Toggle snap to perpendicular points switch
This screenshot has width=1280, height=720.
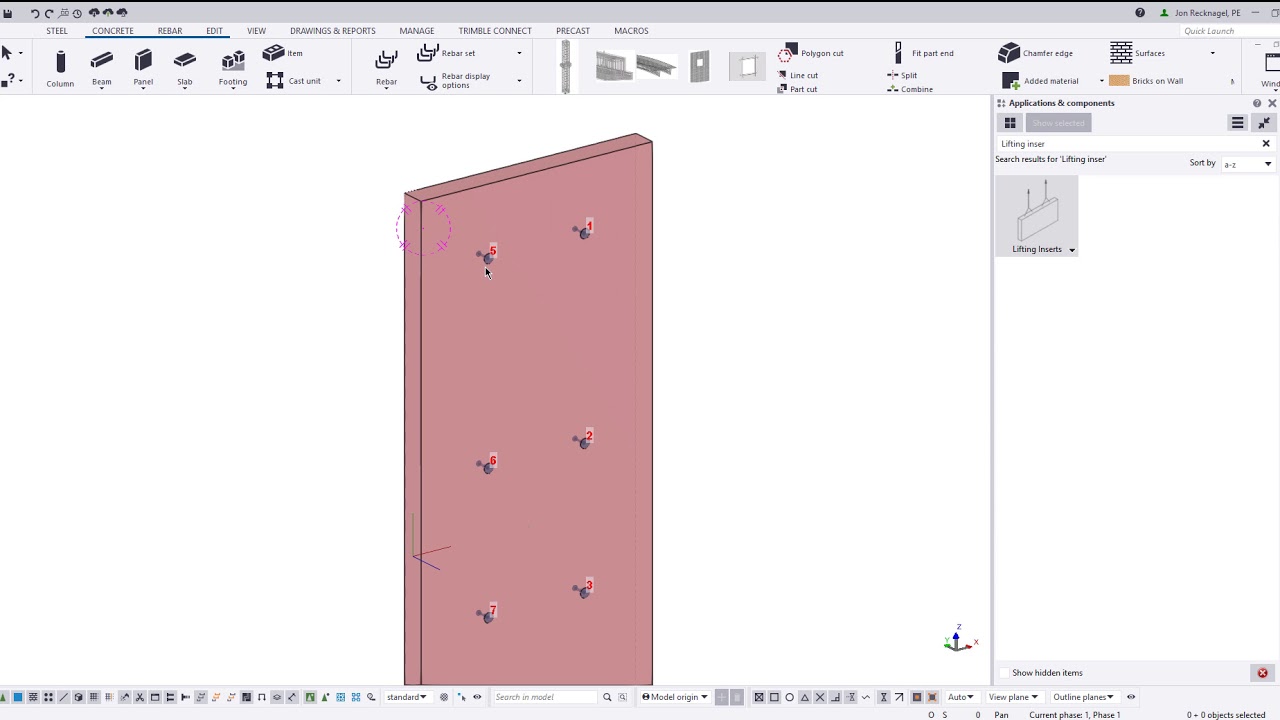click(x=836, y=697)
